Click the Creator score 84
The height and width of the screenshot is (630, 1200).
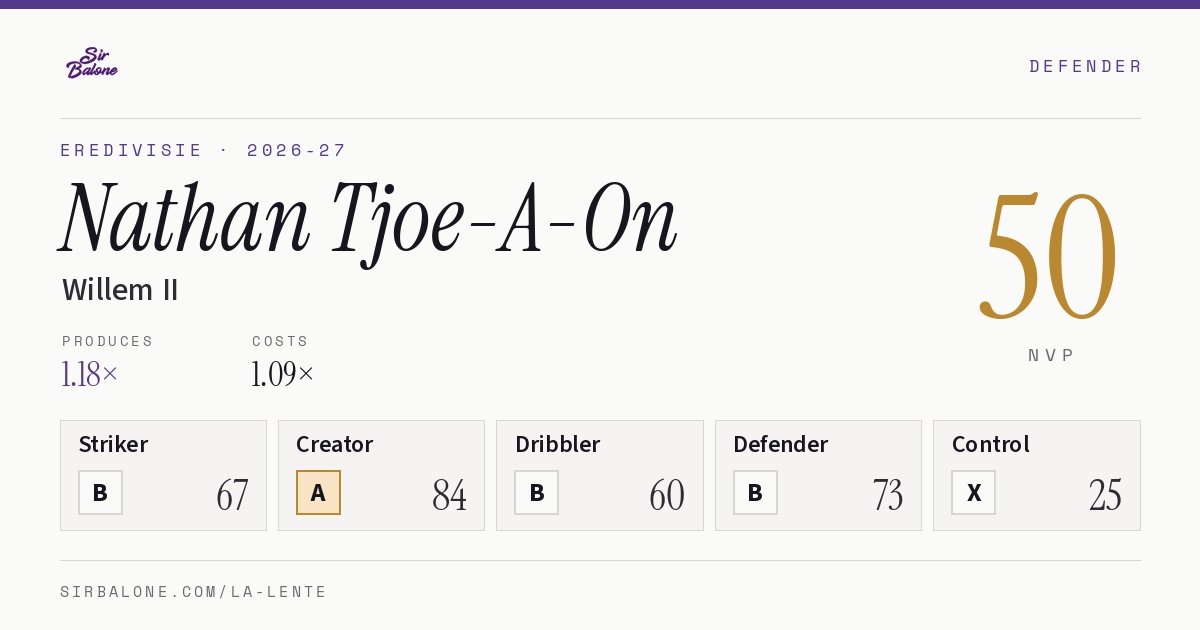(x=450, y=495)
